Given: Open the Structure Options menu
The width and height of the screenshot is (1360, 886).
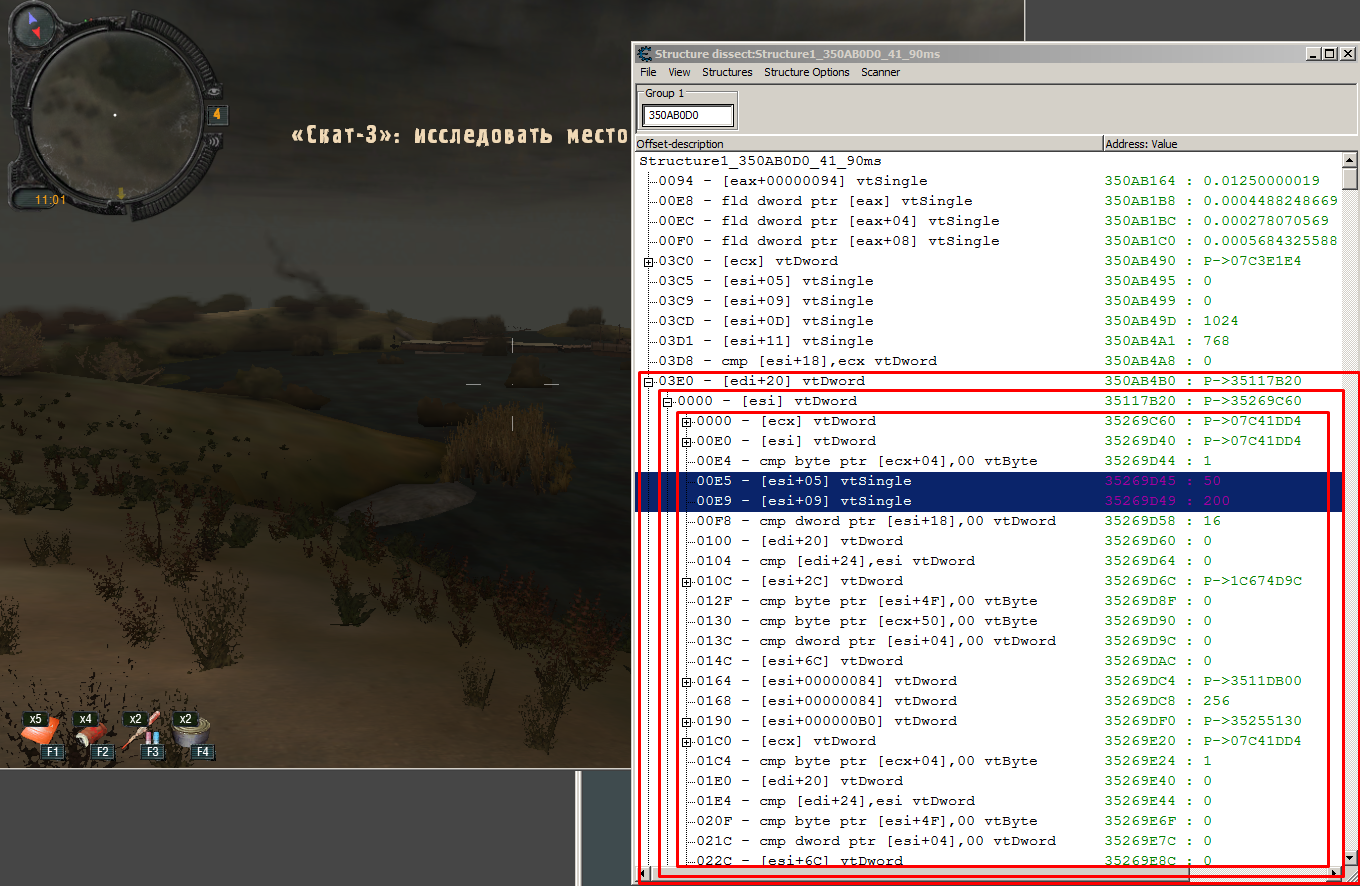Looking at the screenshot, I should point(806,72).
